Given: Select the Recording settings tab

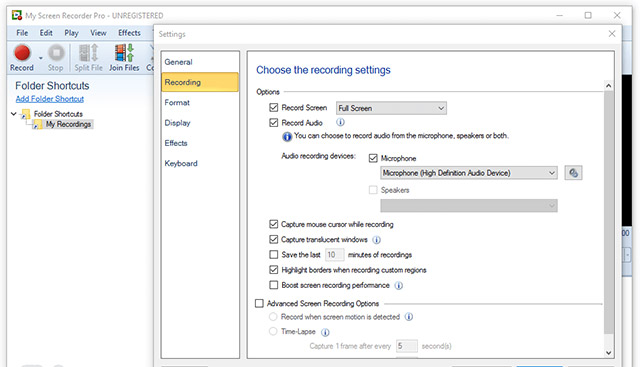Looking at the screenshot, I should coord(200,82).
